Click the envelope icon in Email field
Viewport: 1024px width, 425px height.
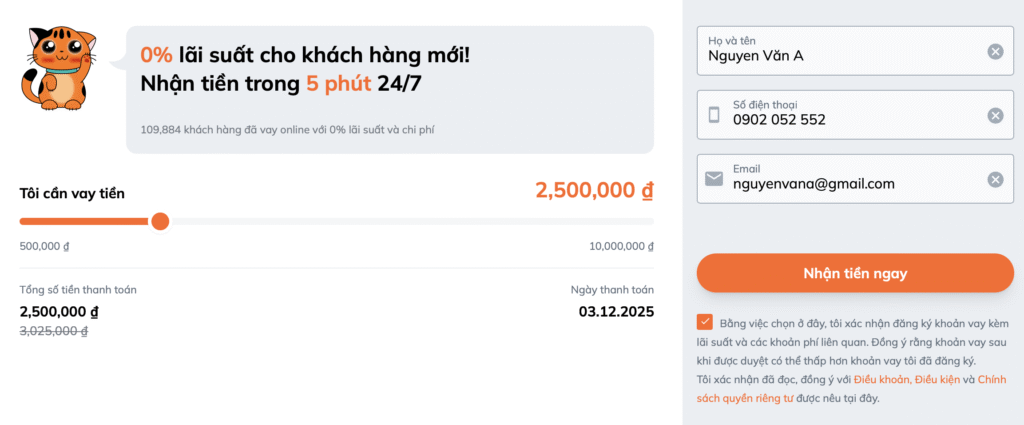(x=714, y=179)
